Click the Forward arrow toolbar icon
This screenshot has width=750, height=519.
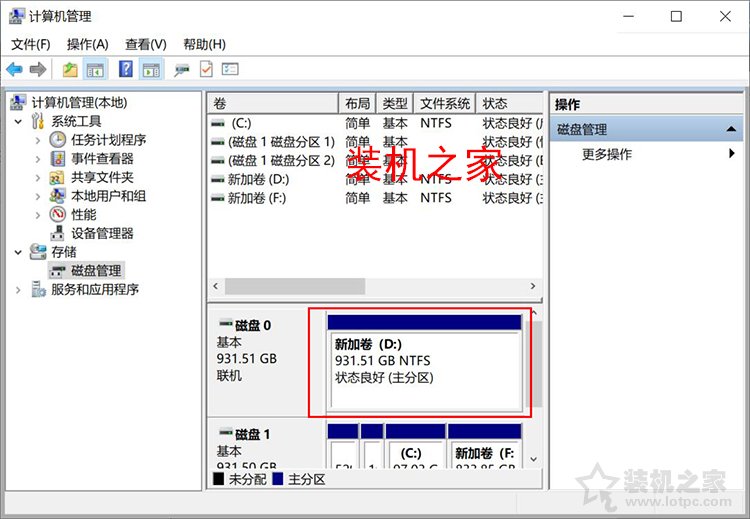pos(38,69)
